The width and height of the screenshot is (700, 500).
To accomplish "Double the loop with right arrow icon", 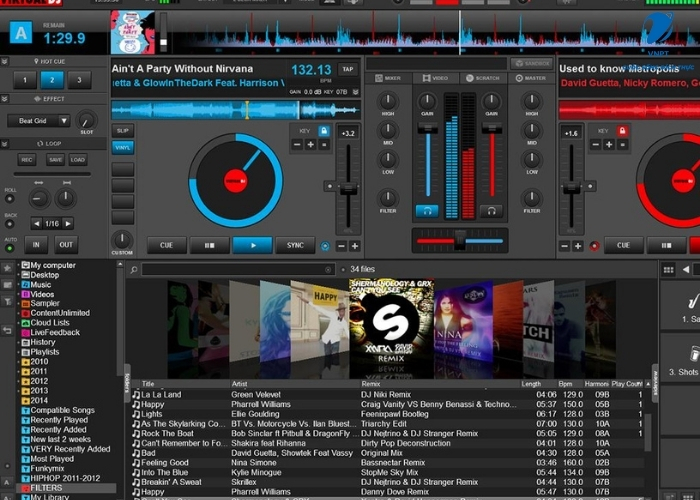I will point(67,223).
